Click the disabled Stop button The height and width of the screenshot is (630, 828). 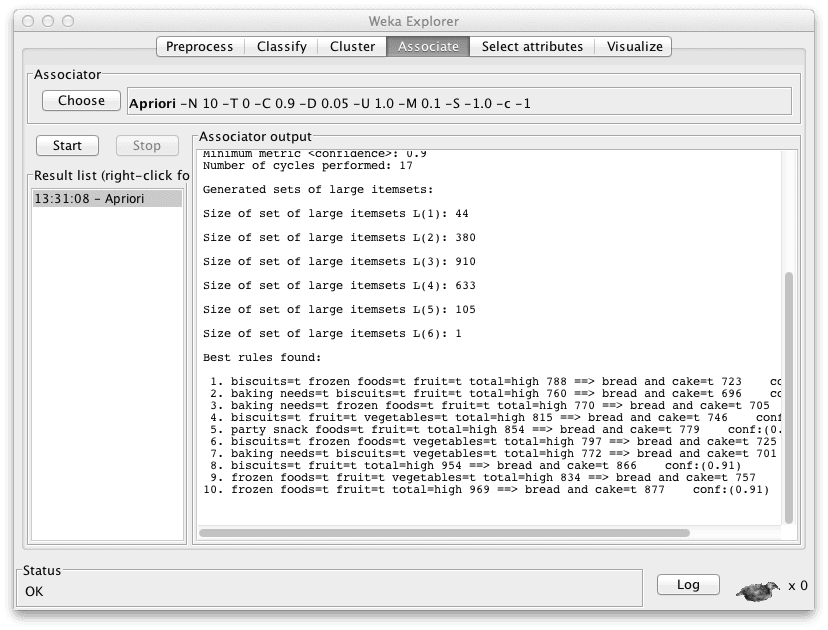click(x=147, y=145)
